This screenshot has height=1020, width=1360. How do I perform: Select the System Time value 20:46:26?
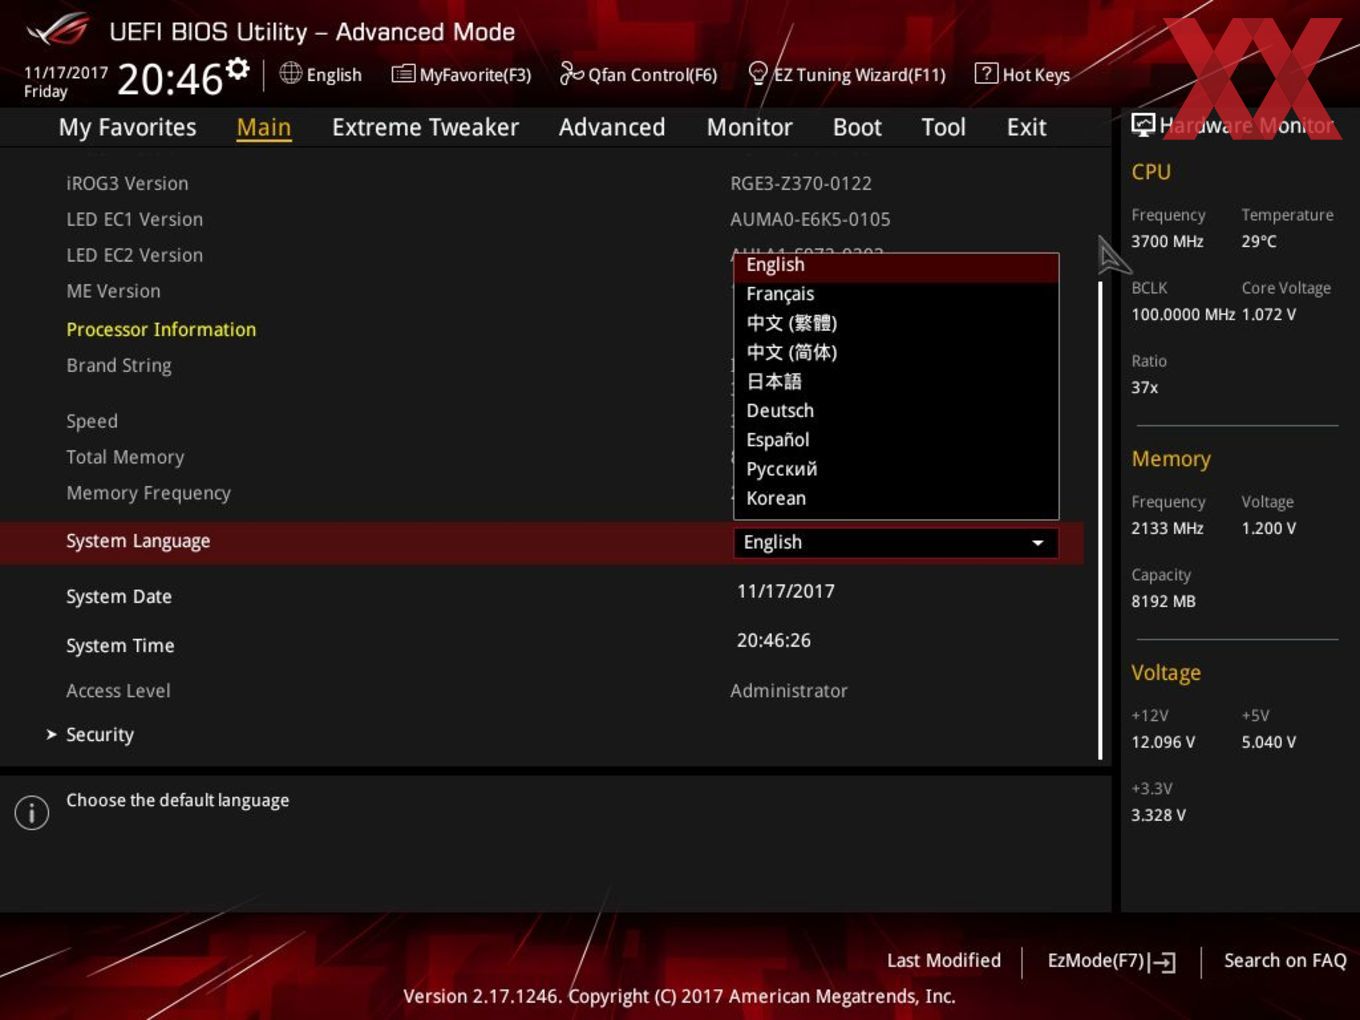coord(774,640)
